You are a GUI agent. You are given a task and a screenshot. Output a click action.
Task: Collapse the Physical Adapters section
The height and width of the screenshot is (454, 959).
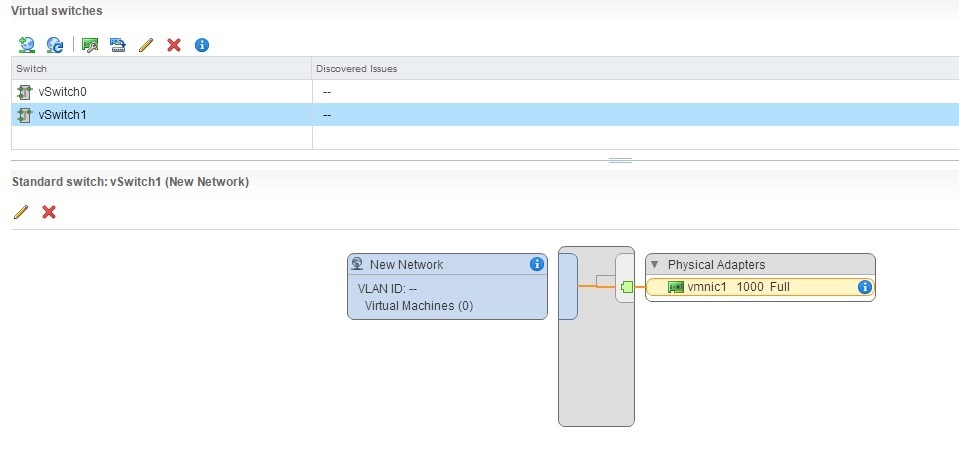point(654,265)
